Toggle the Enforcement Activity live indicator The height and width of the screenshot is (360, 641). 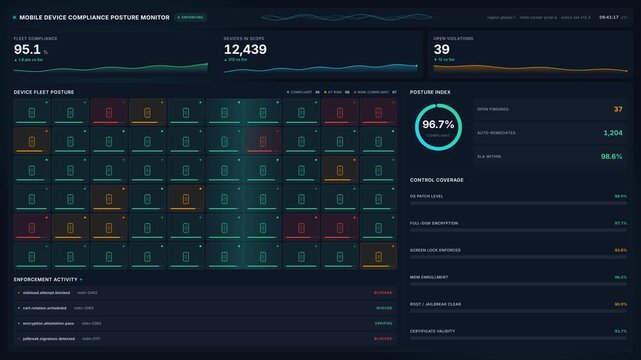(81, 280)
